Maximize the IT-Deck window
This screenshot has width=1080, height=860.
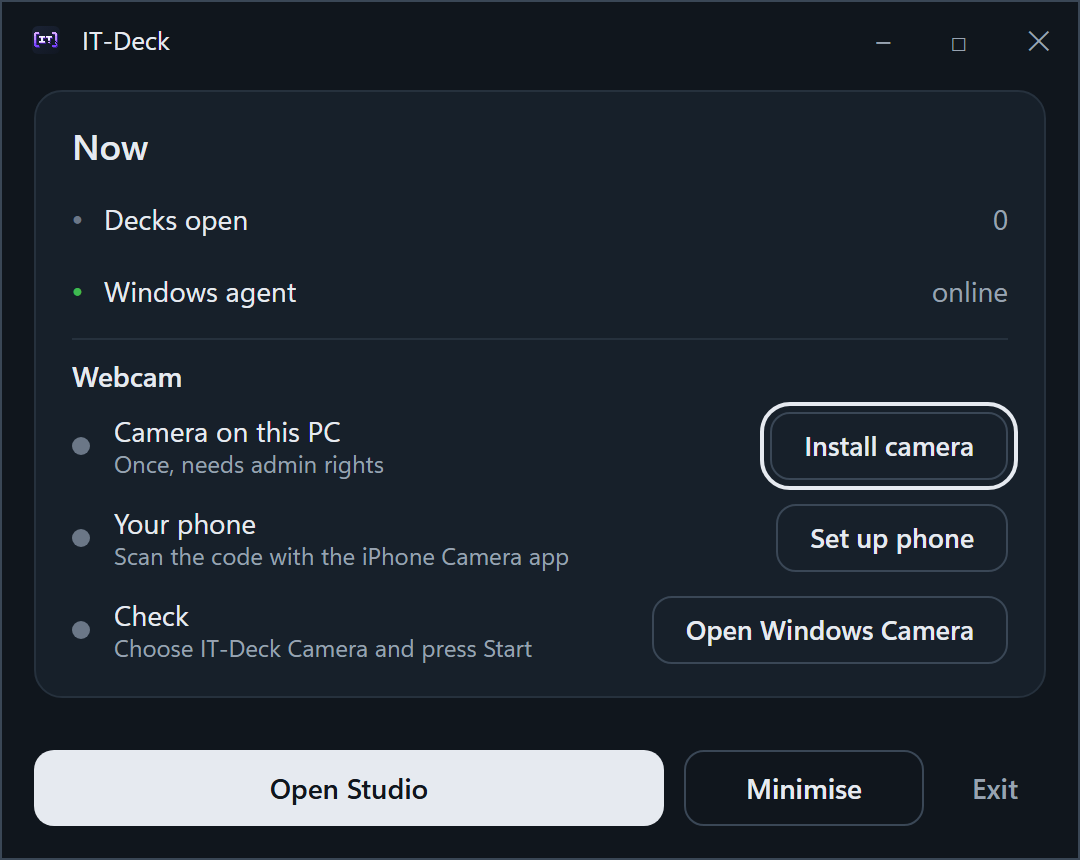tap(959, 44)
